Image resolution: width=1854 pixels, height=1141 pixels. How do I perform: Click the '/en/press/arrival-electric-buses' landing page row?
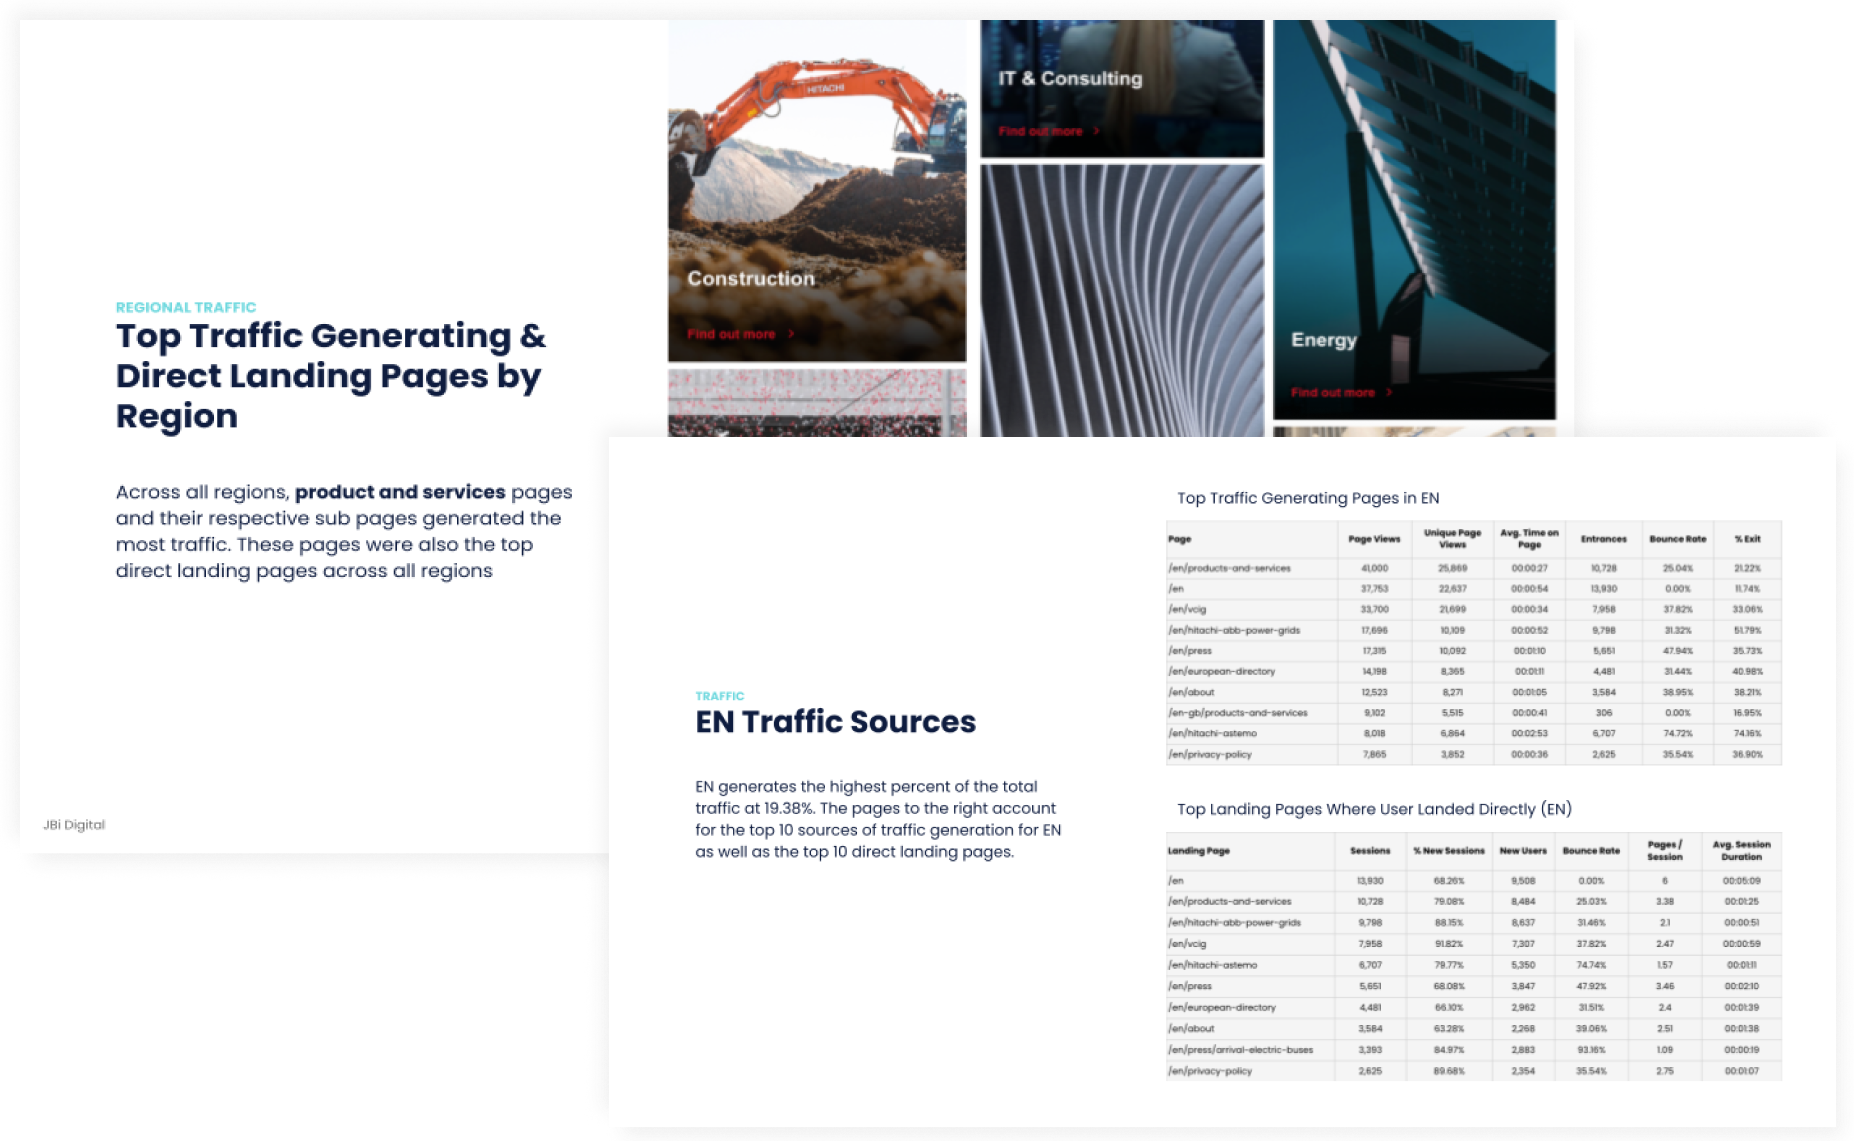pos(1474,1050)
